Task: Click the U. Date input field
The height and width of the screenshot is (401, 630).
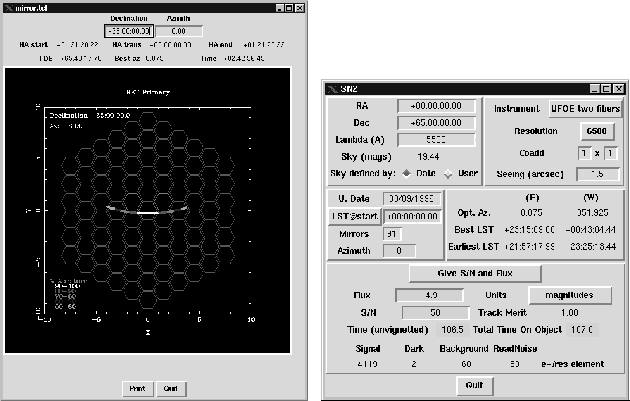Action: click(412, 199)
